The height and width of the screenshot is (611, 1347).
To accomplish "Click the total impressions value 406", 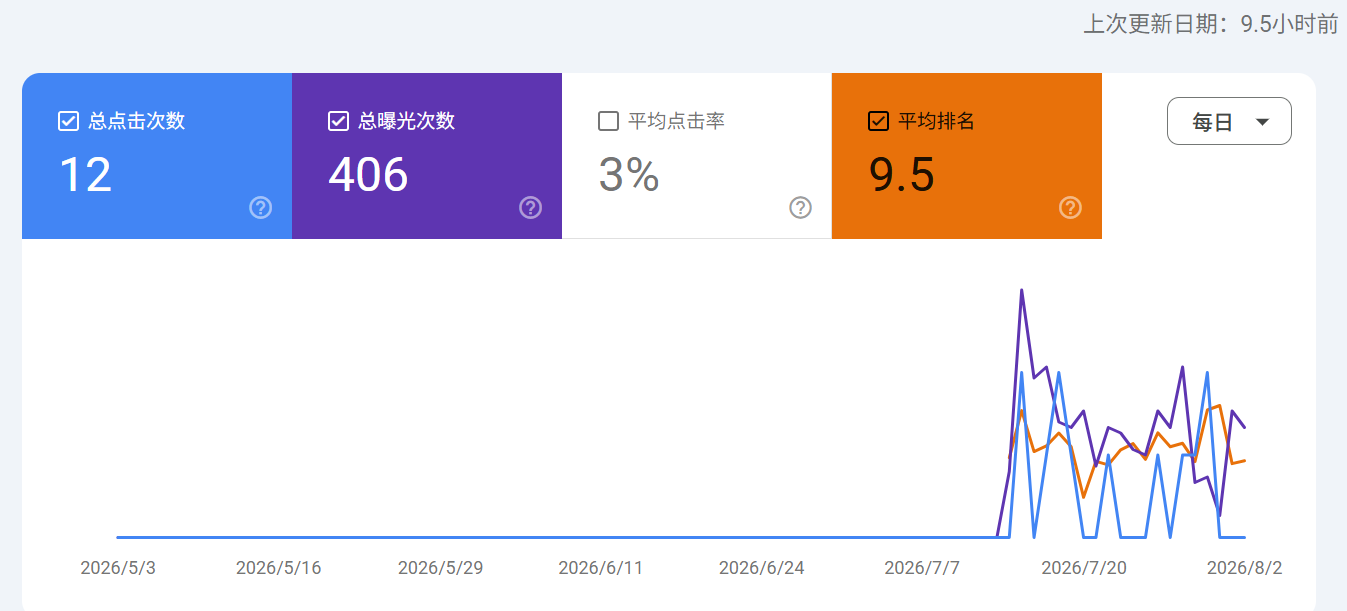I will pos(368,175).
